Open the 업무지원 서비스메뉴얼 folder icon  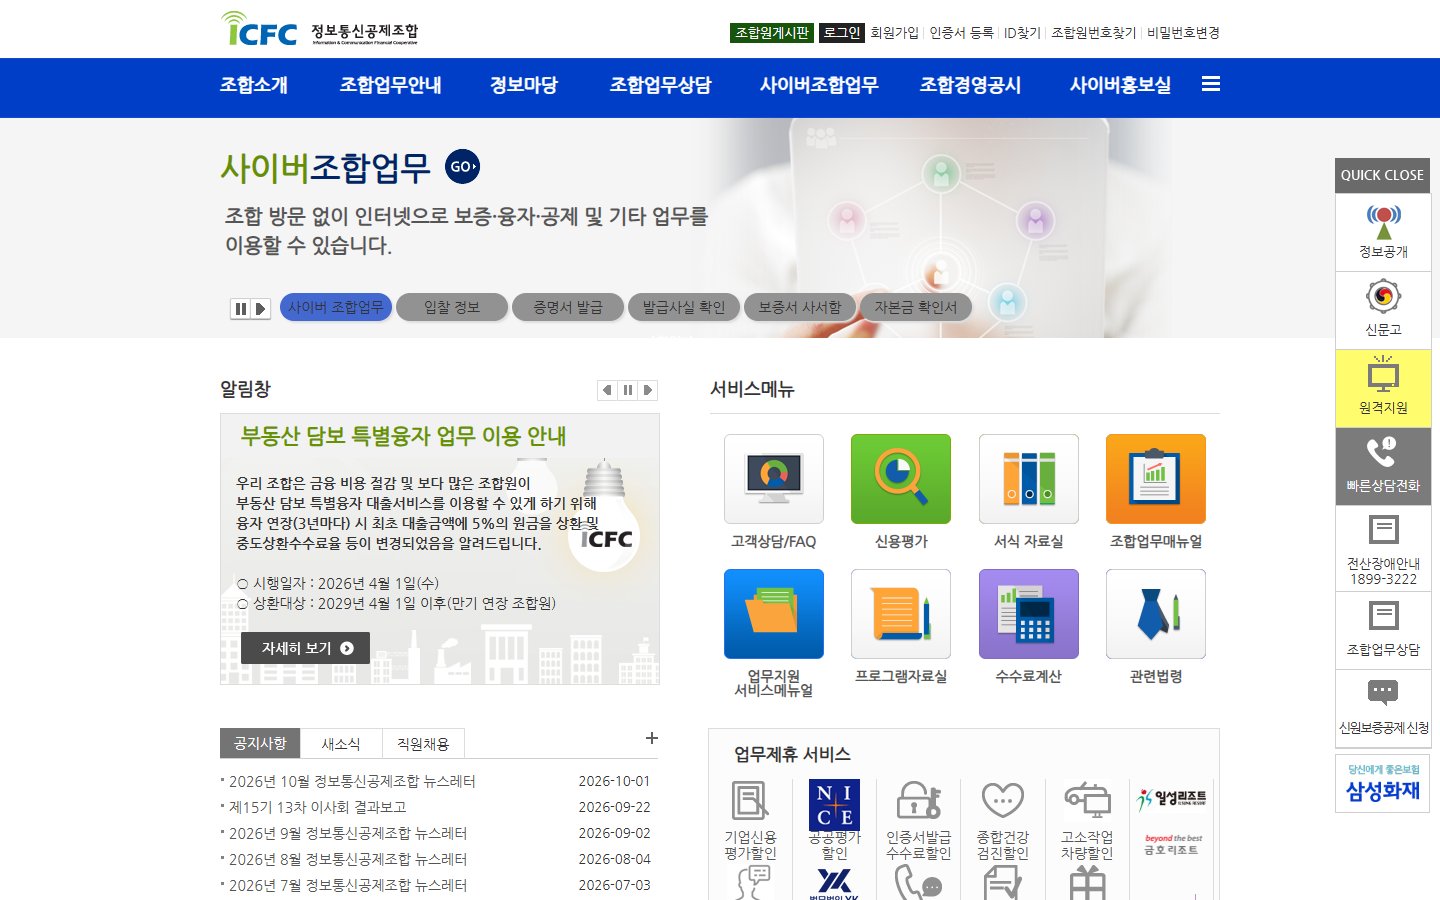pyautogui.click(x=774, y=614)
